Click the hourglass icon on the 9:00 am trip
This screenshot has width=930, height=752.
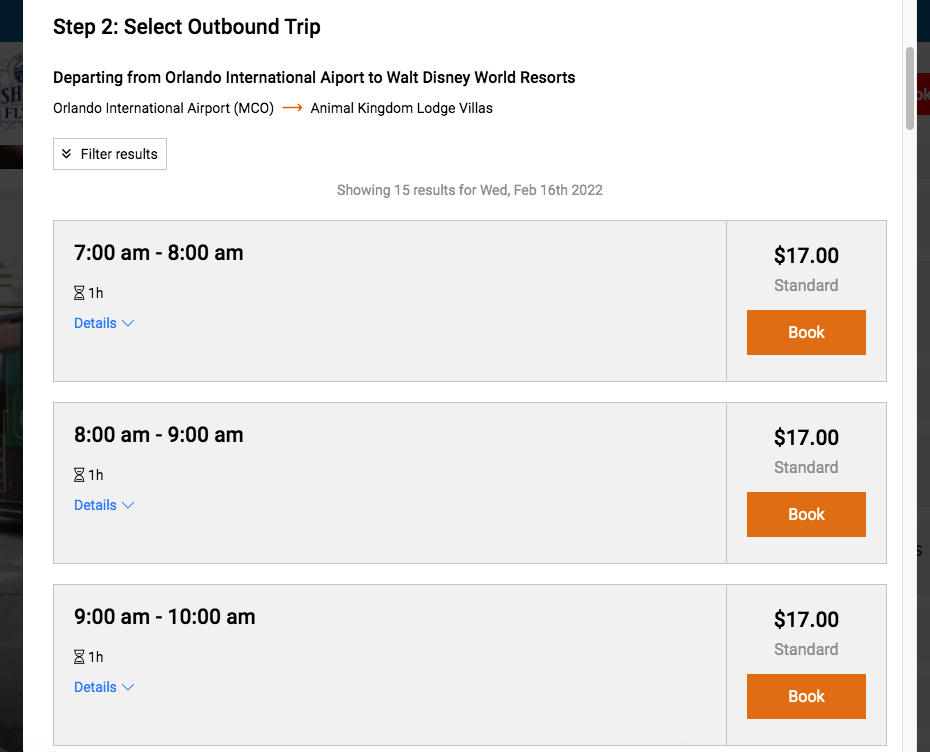point(80,657)
